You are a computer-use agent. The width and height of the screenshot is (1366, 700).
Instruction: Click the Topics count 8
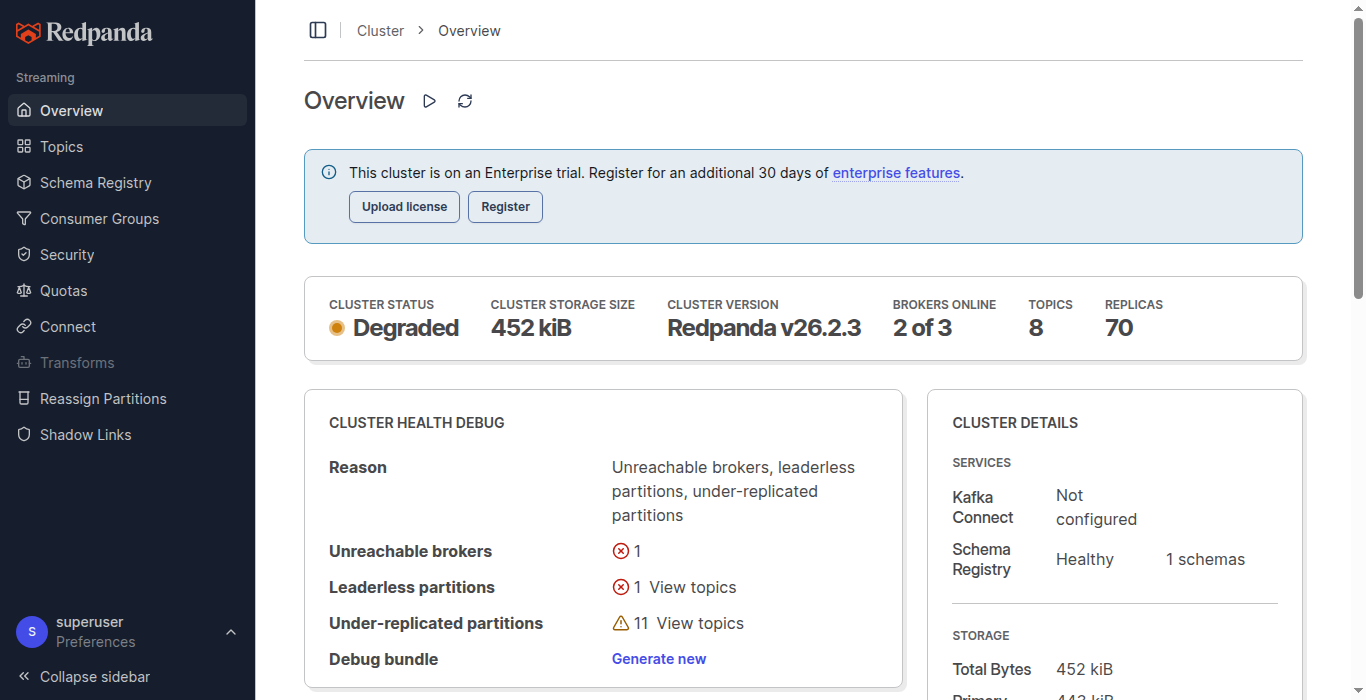pos(1036,328)
